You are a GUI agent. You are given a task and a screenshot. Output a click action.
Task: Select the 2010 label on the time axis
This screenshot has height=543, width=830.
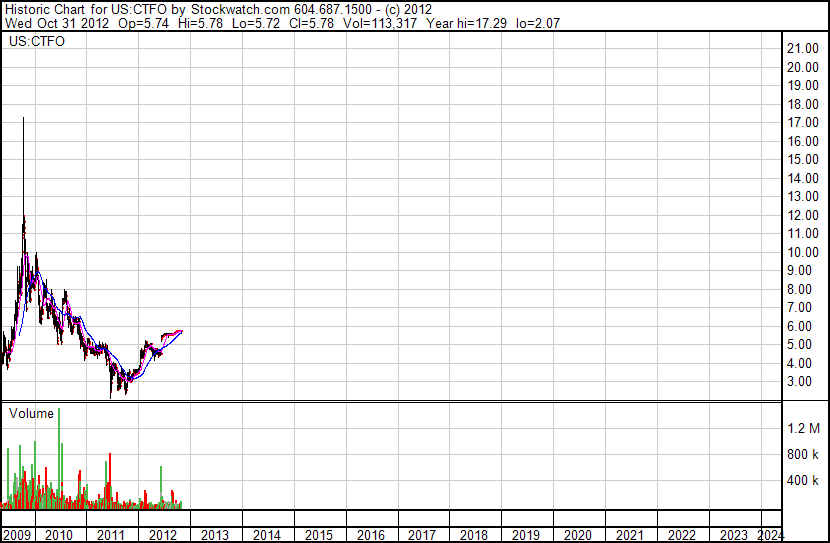coord(59,535)
